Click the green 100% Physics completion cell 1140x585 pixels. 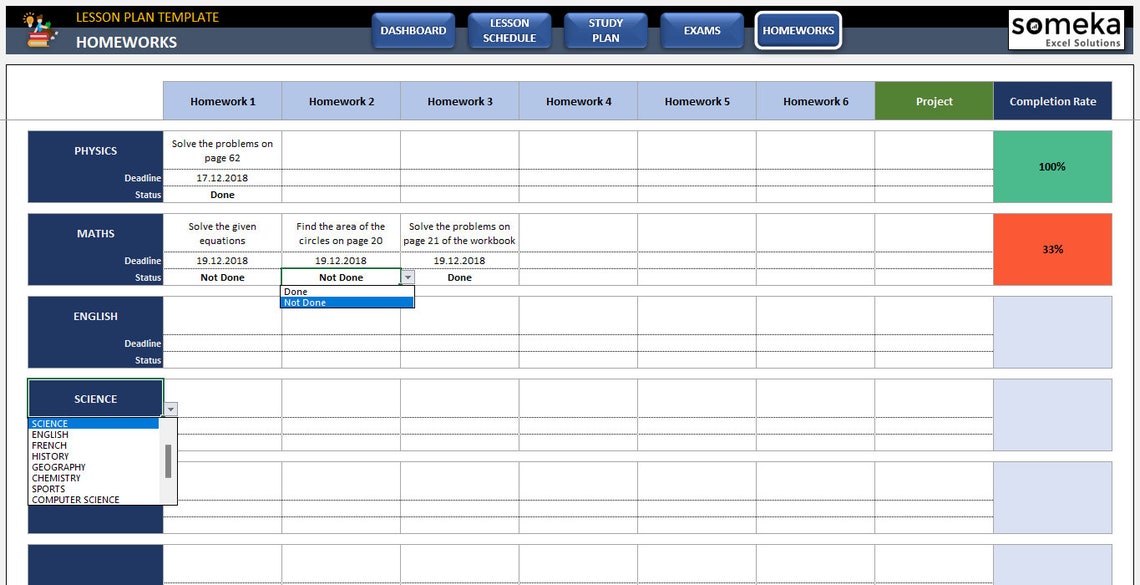pos(1052,167)
